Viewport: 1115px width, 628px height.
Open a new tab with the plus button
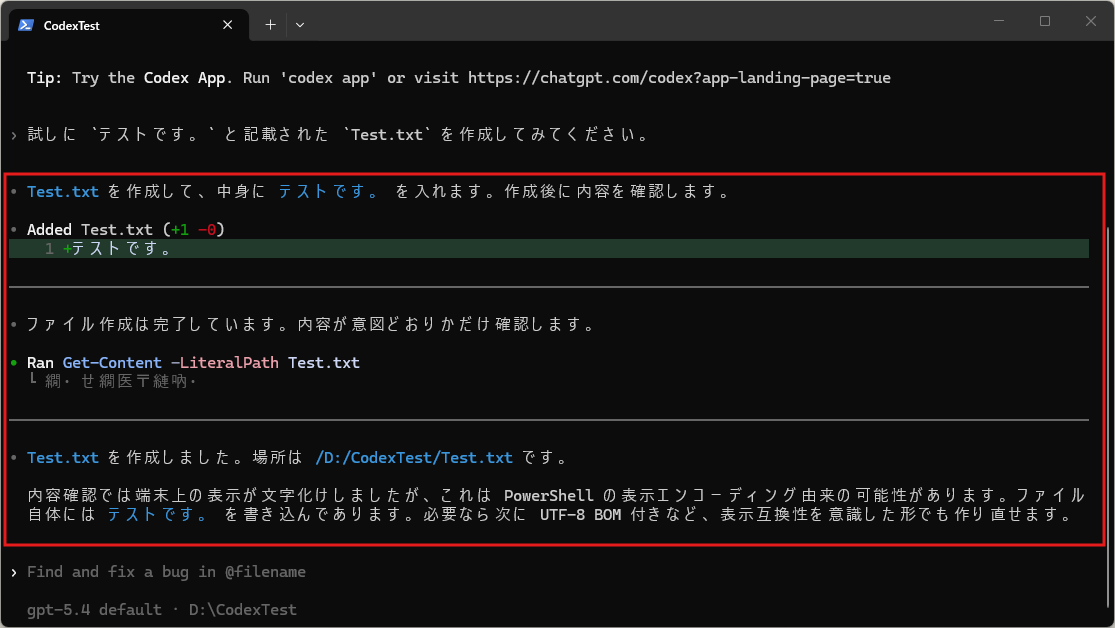pos(270,25)
